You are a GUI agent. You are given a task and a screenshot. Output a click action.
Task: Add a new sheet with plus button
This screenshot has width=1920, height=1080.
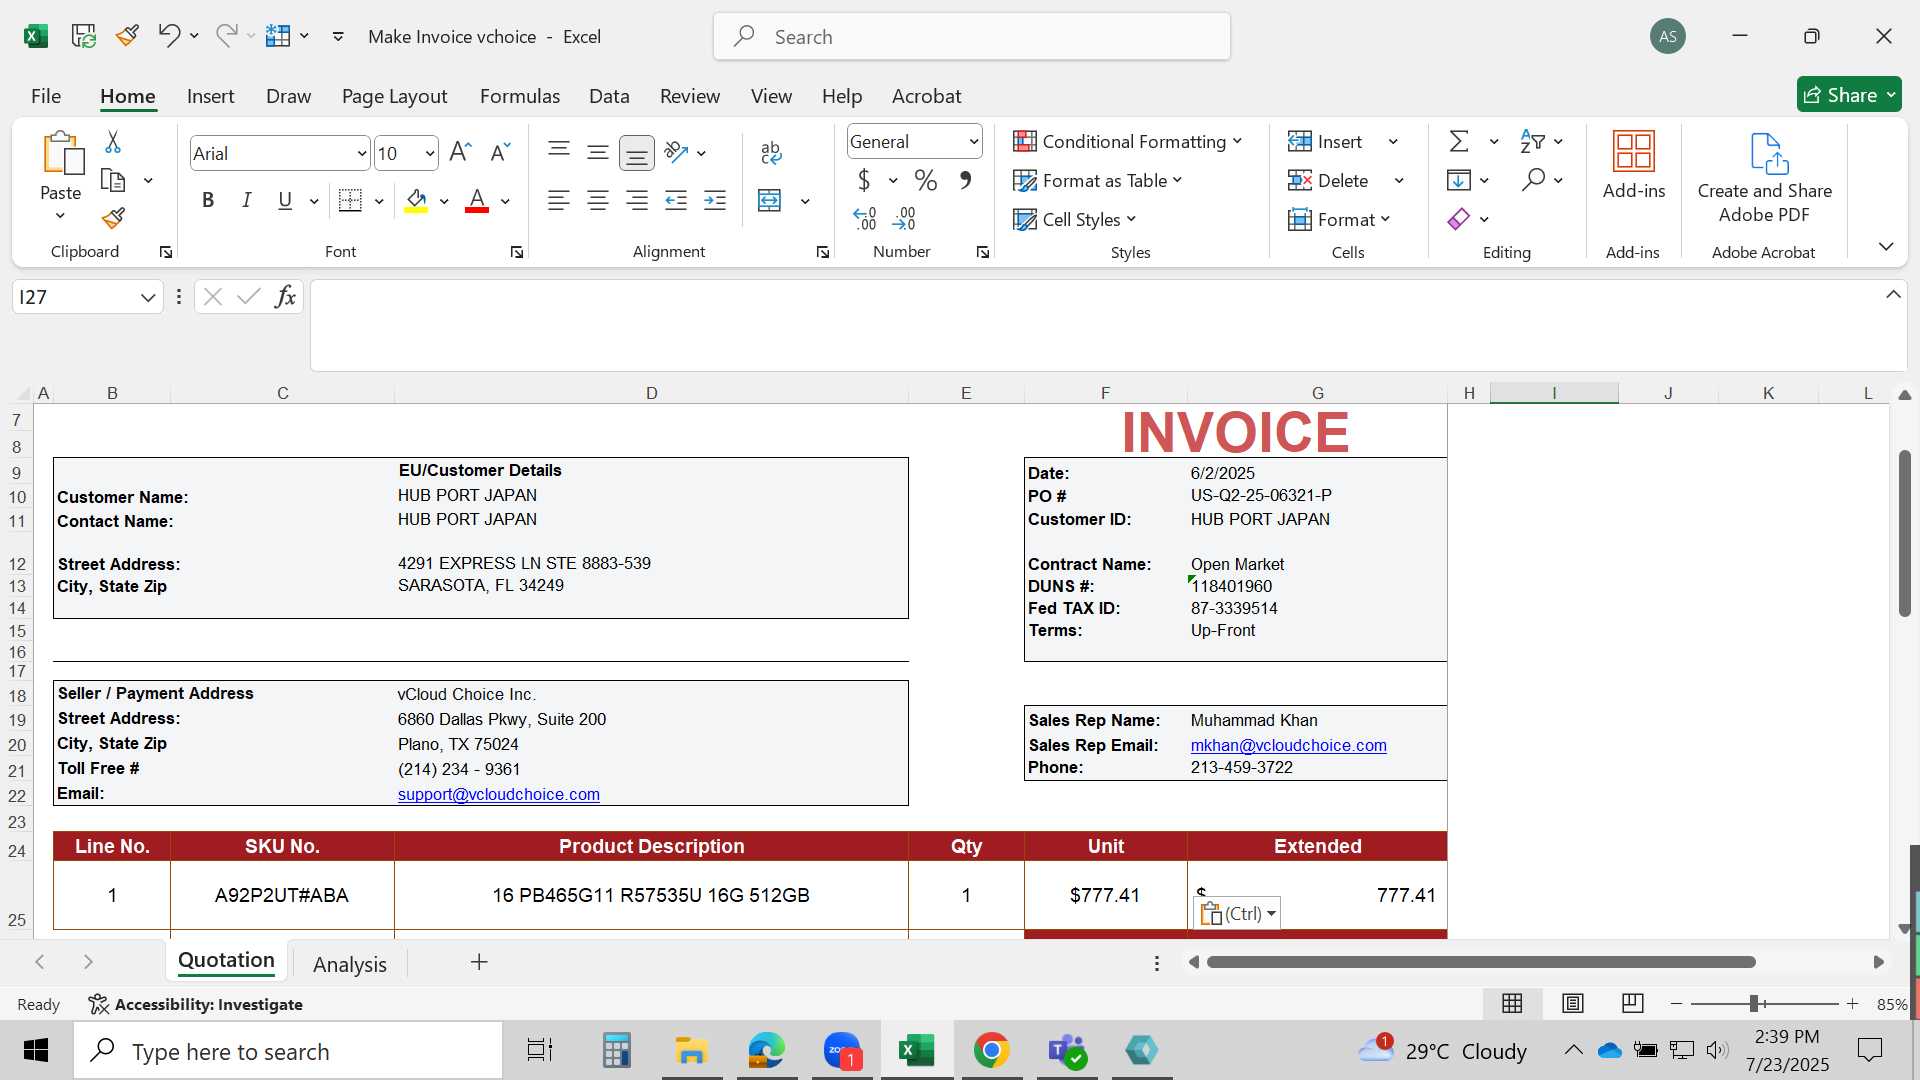pos(479,962)
